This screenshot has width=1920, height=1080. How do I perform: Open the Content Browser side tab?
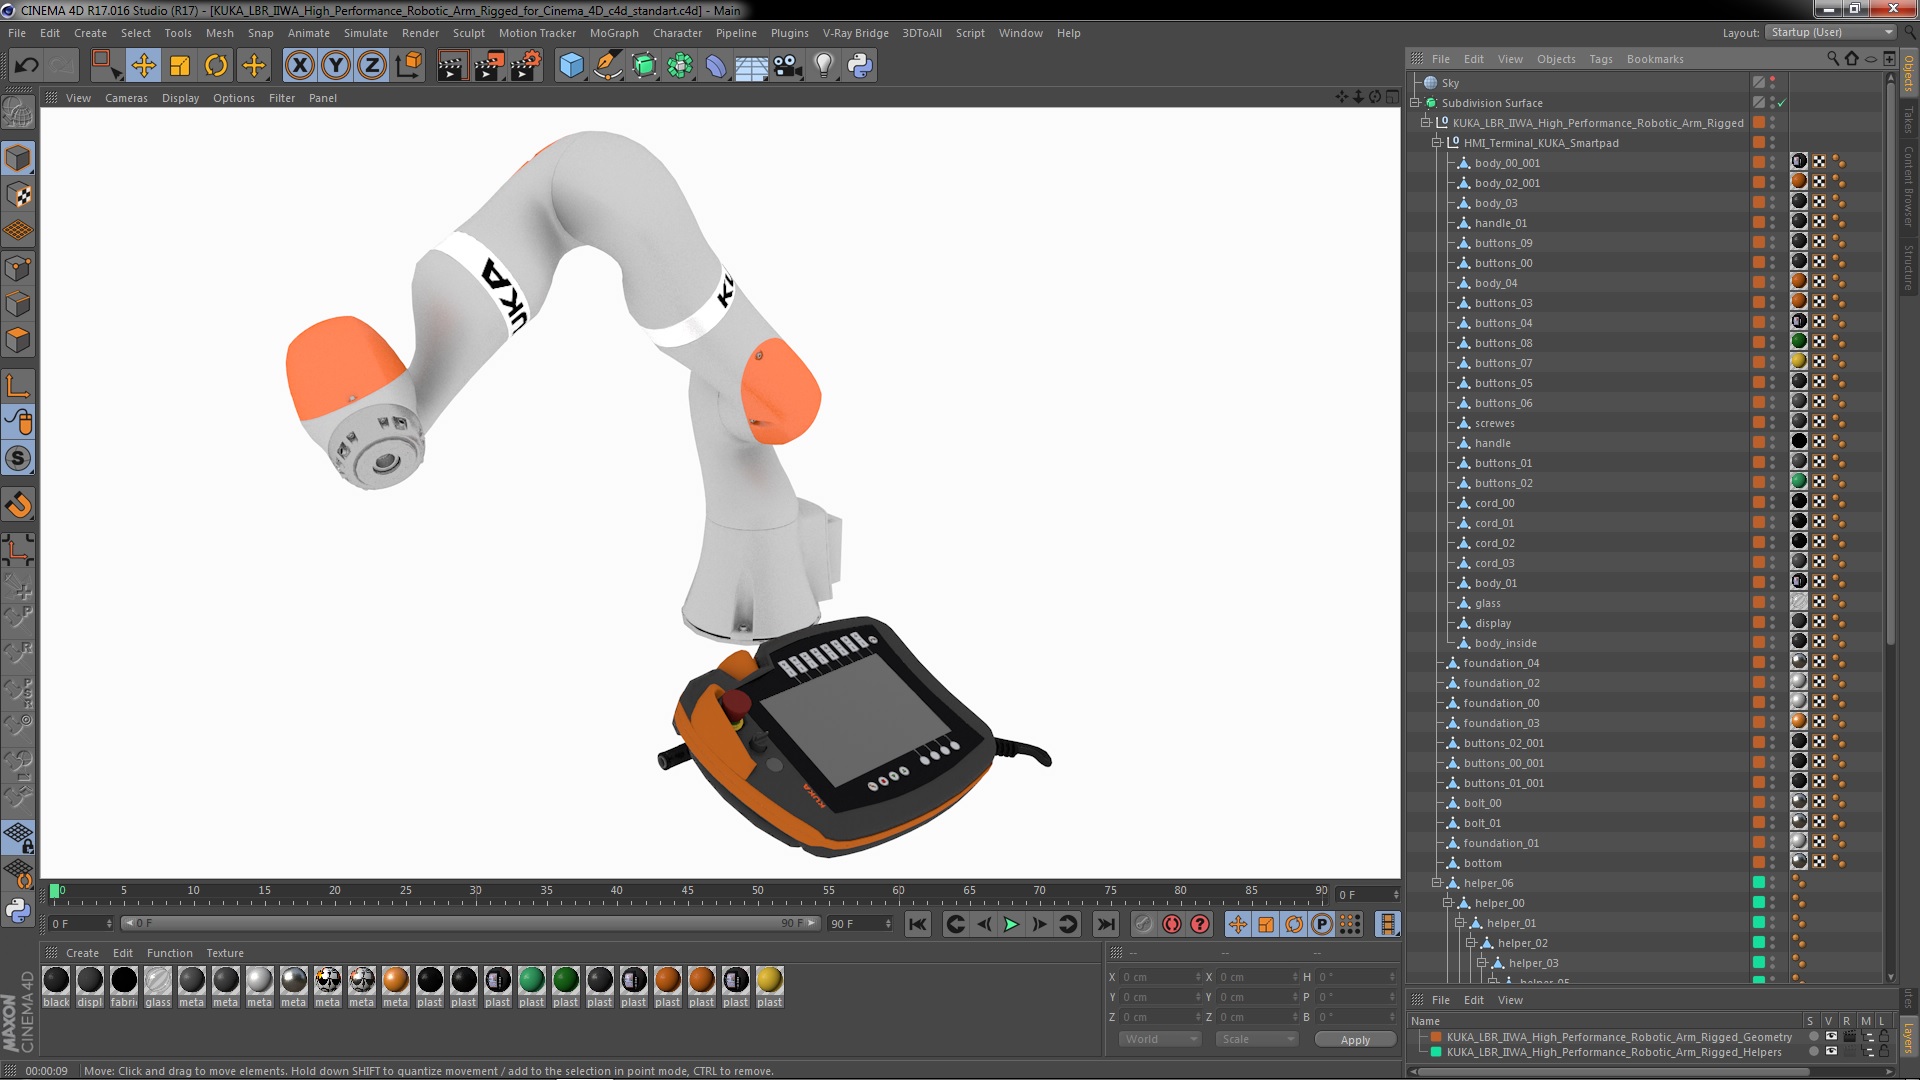[1909, 187]
